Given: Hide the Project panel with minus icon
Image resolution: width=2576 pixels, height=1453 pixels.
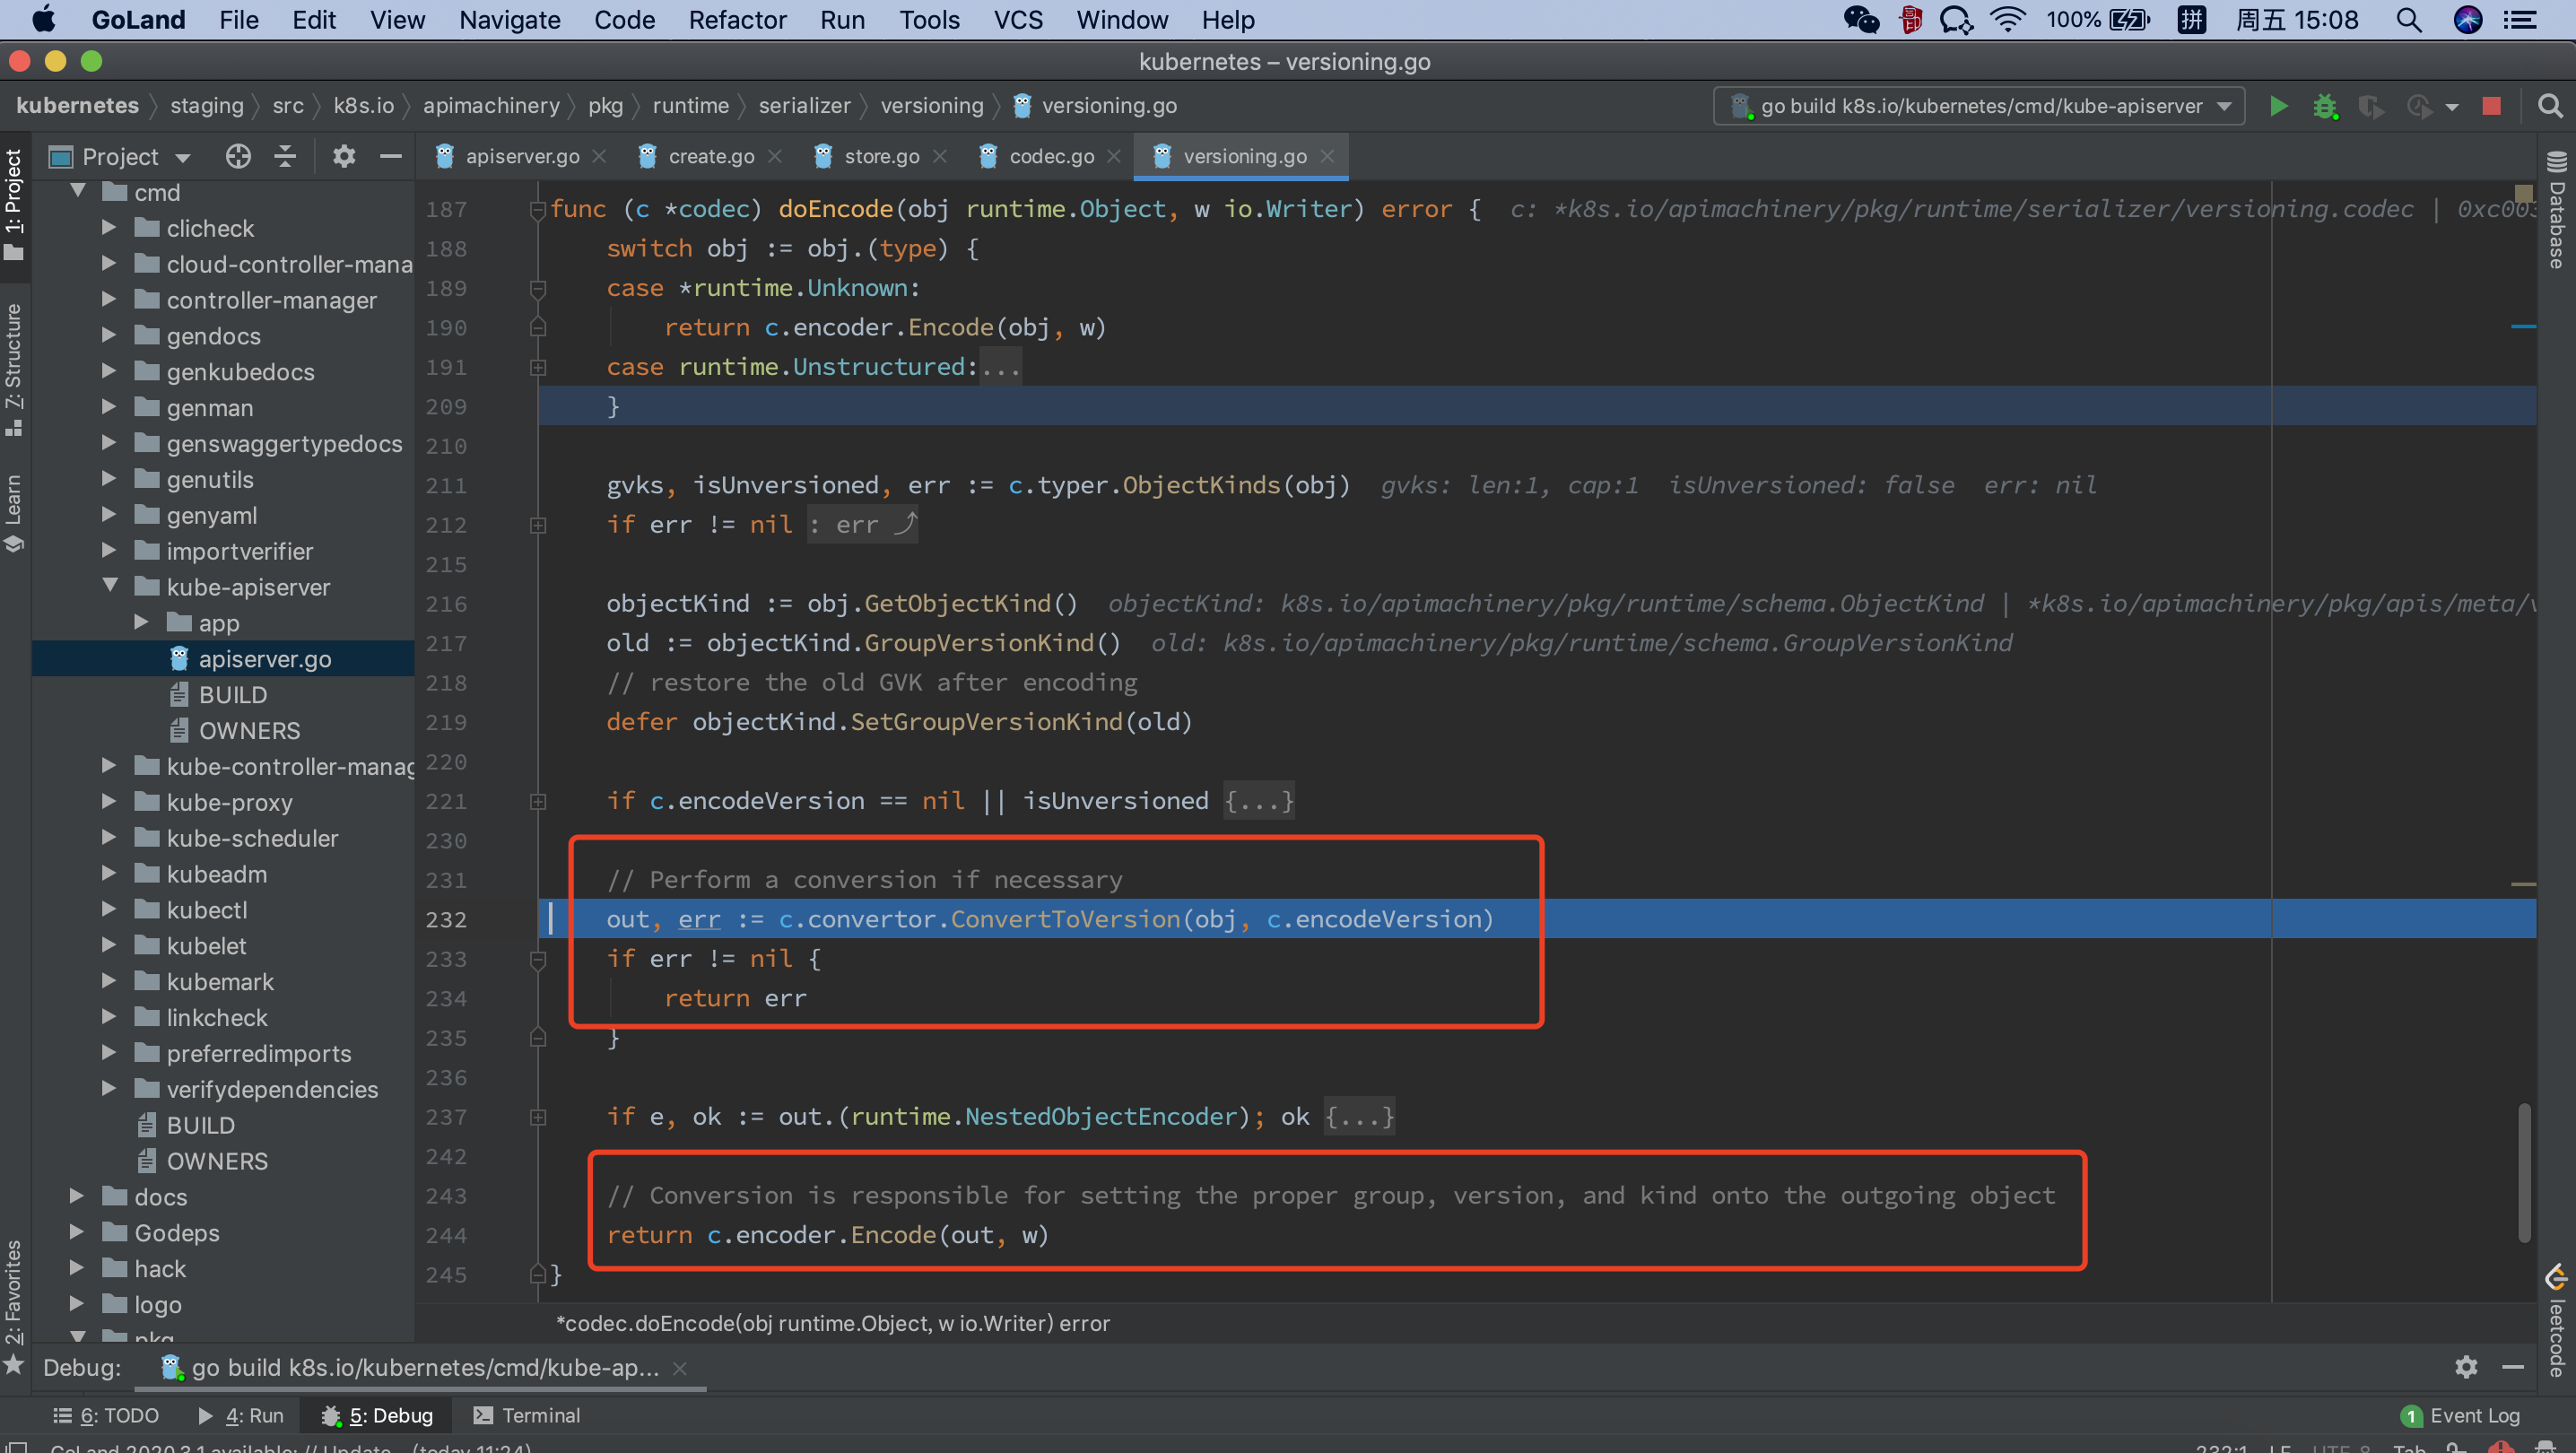Looking at the screenshot, I should point(391,156).
